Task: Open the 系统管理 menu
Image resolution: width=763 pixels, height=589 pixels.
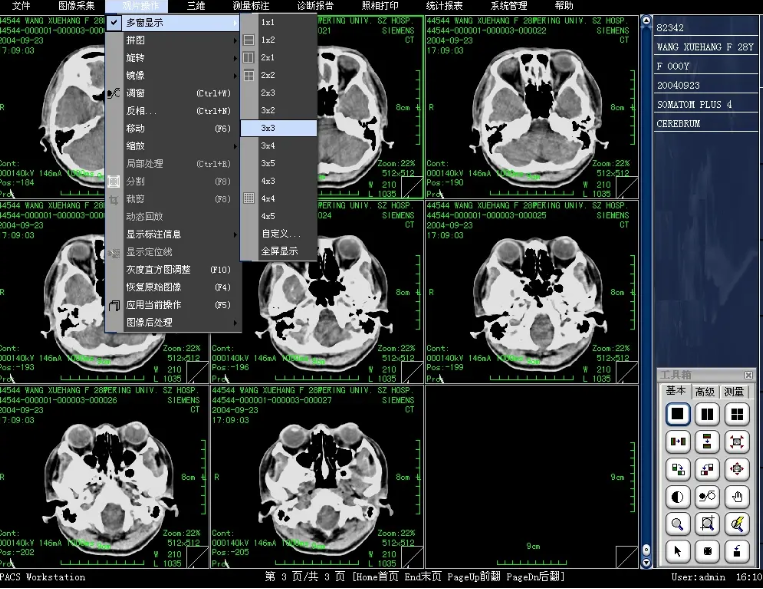Action: coord(509,6)
